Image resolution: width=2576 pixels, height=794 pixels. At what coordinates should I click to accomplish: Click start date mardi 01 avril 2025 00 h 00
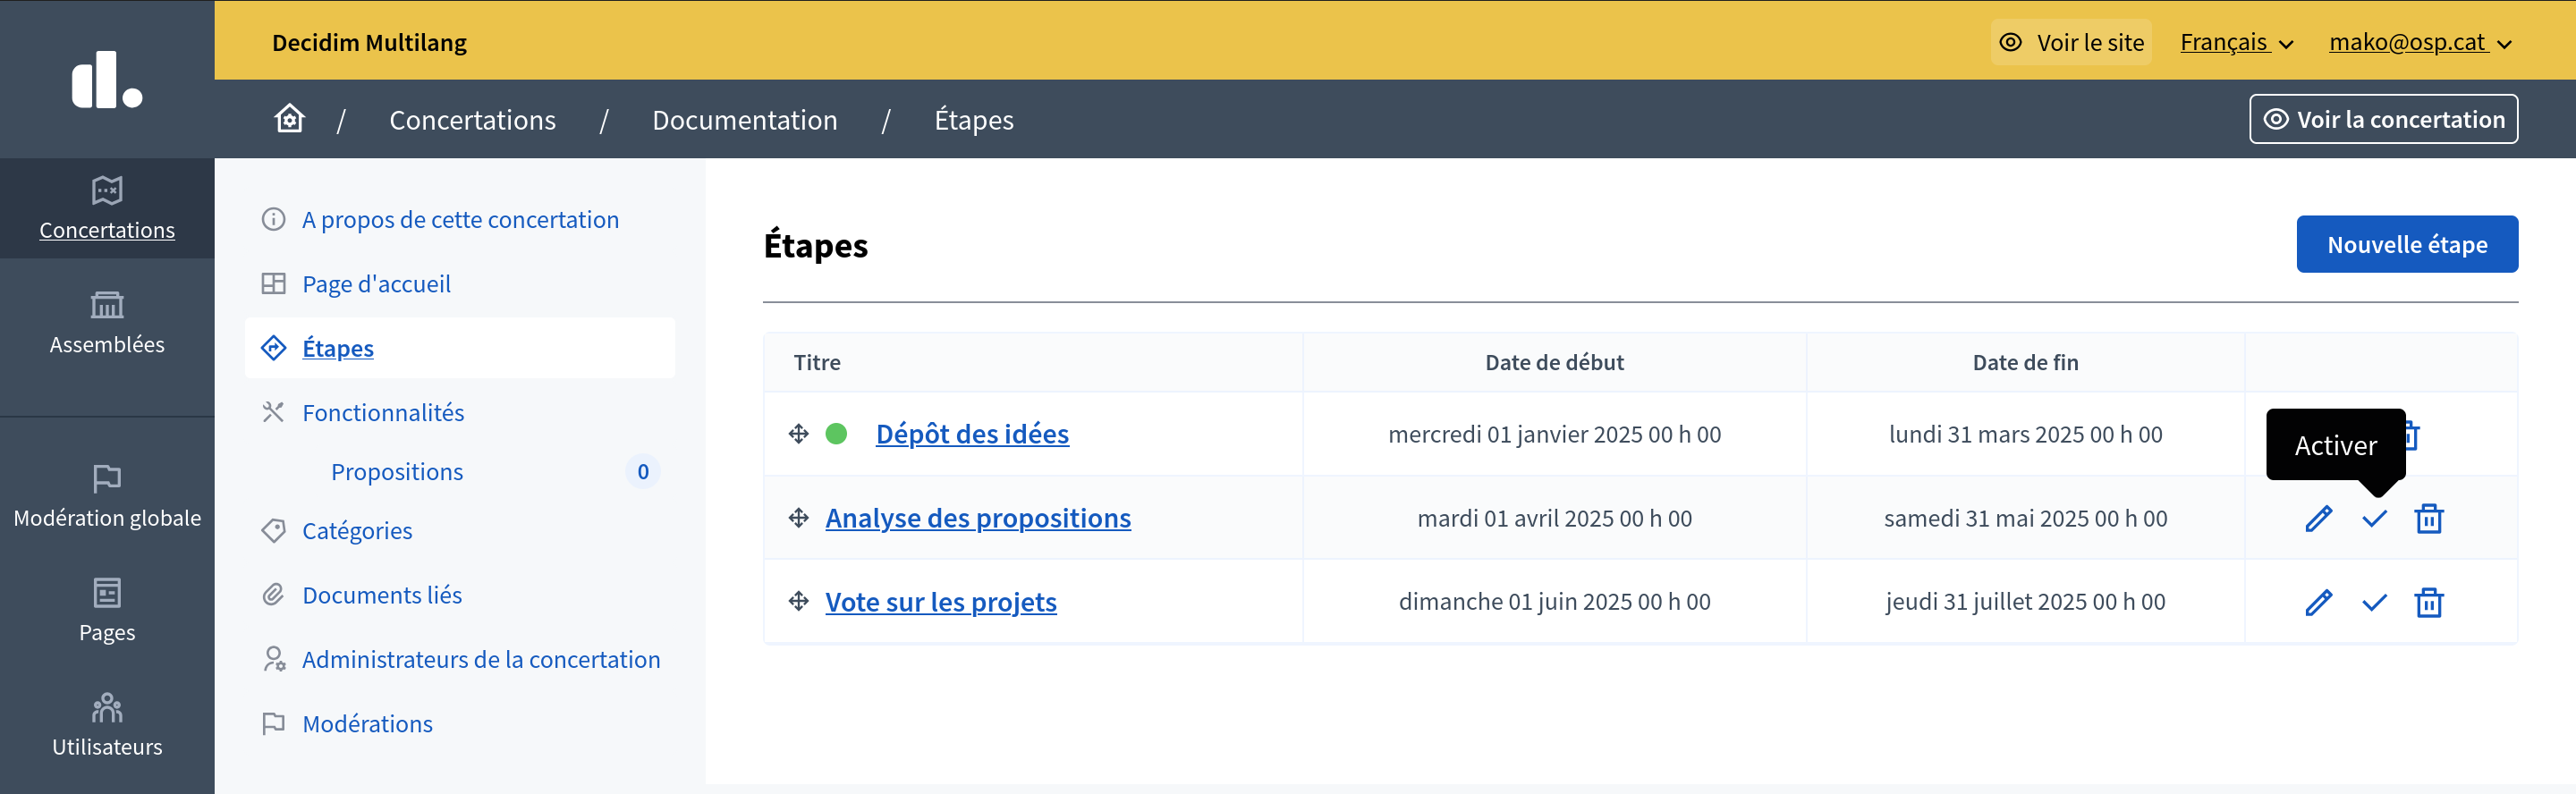point(1554,518)
